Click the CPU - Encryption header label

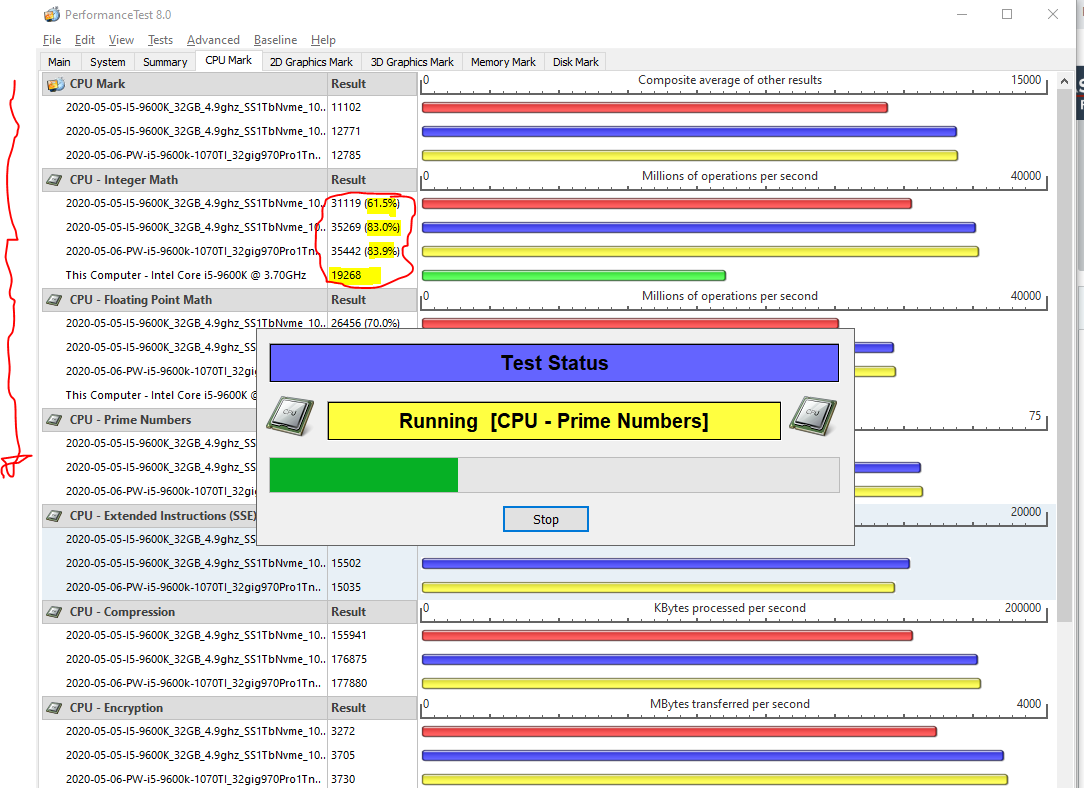(116, 709)
